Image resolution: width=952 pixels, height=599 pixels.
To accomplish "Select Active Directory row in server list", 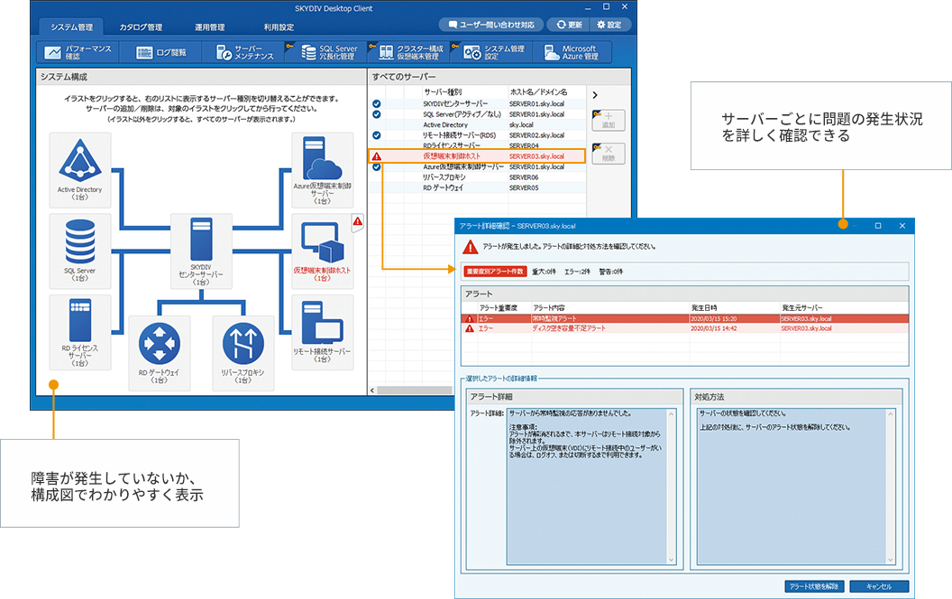I will point(477,125).
